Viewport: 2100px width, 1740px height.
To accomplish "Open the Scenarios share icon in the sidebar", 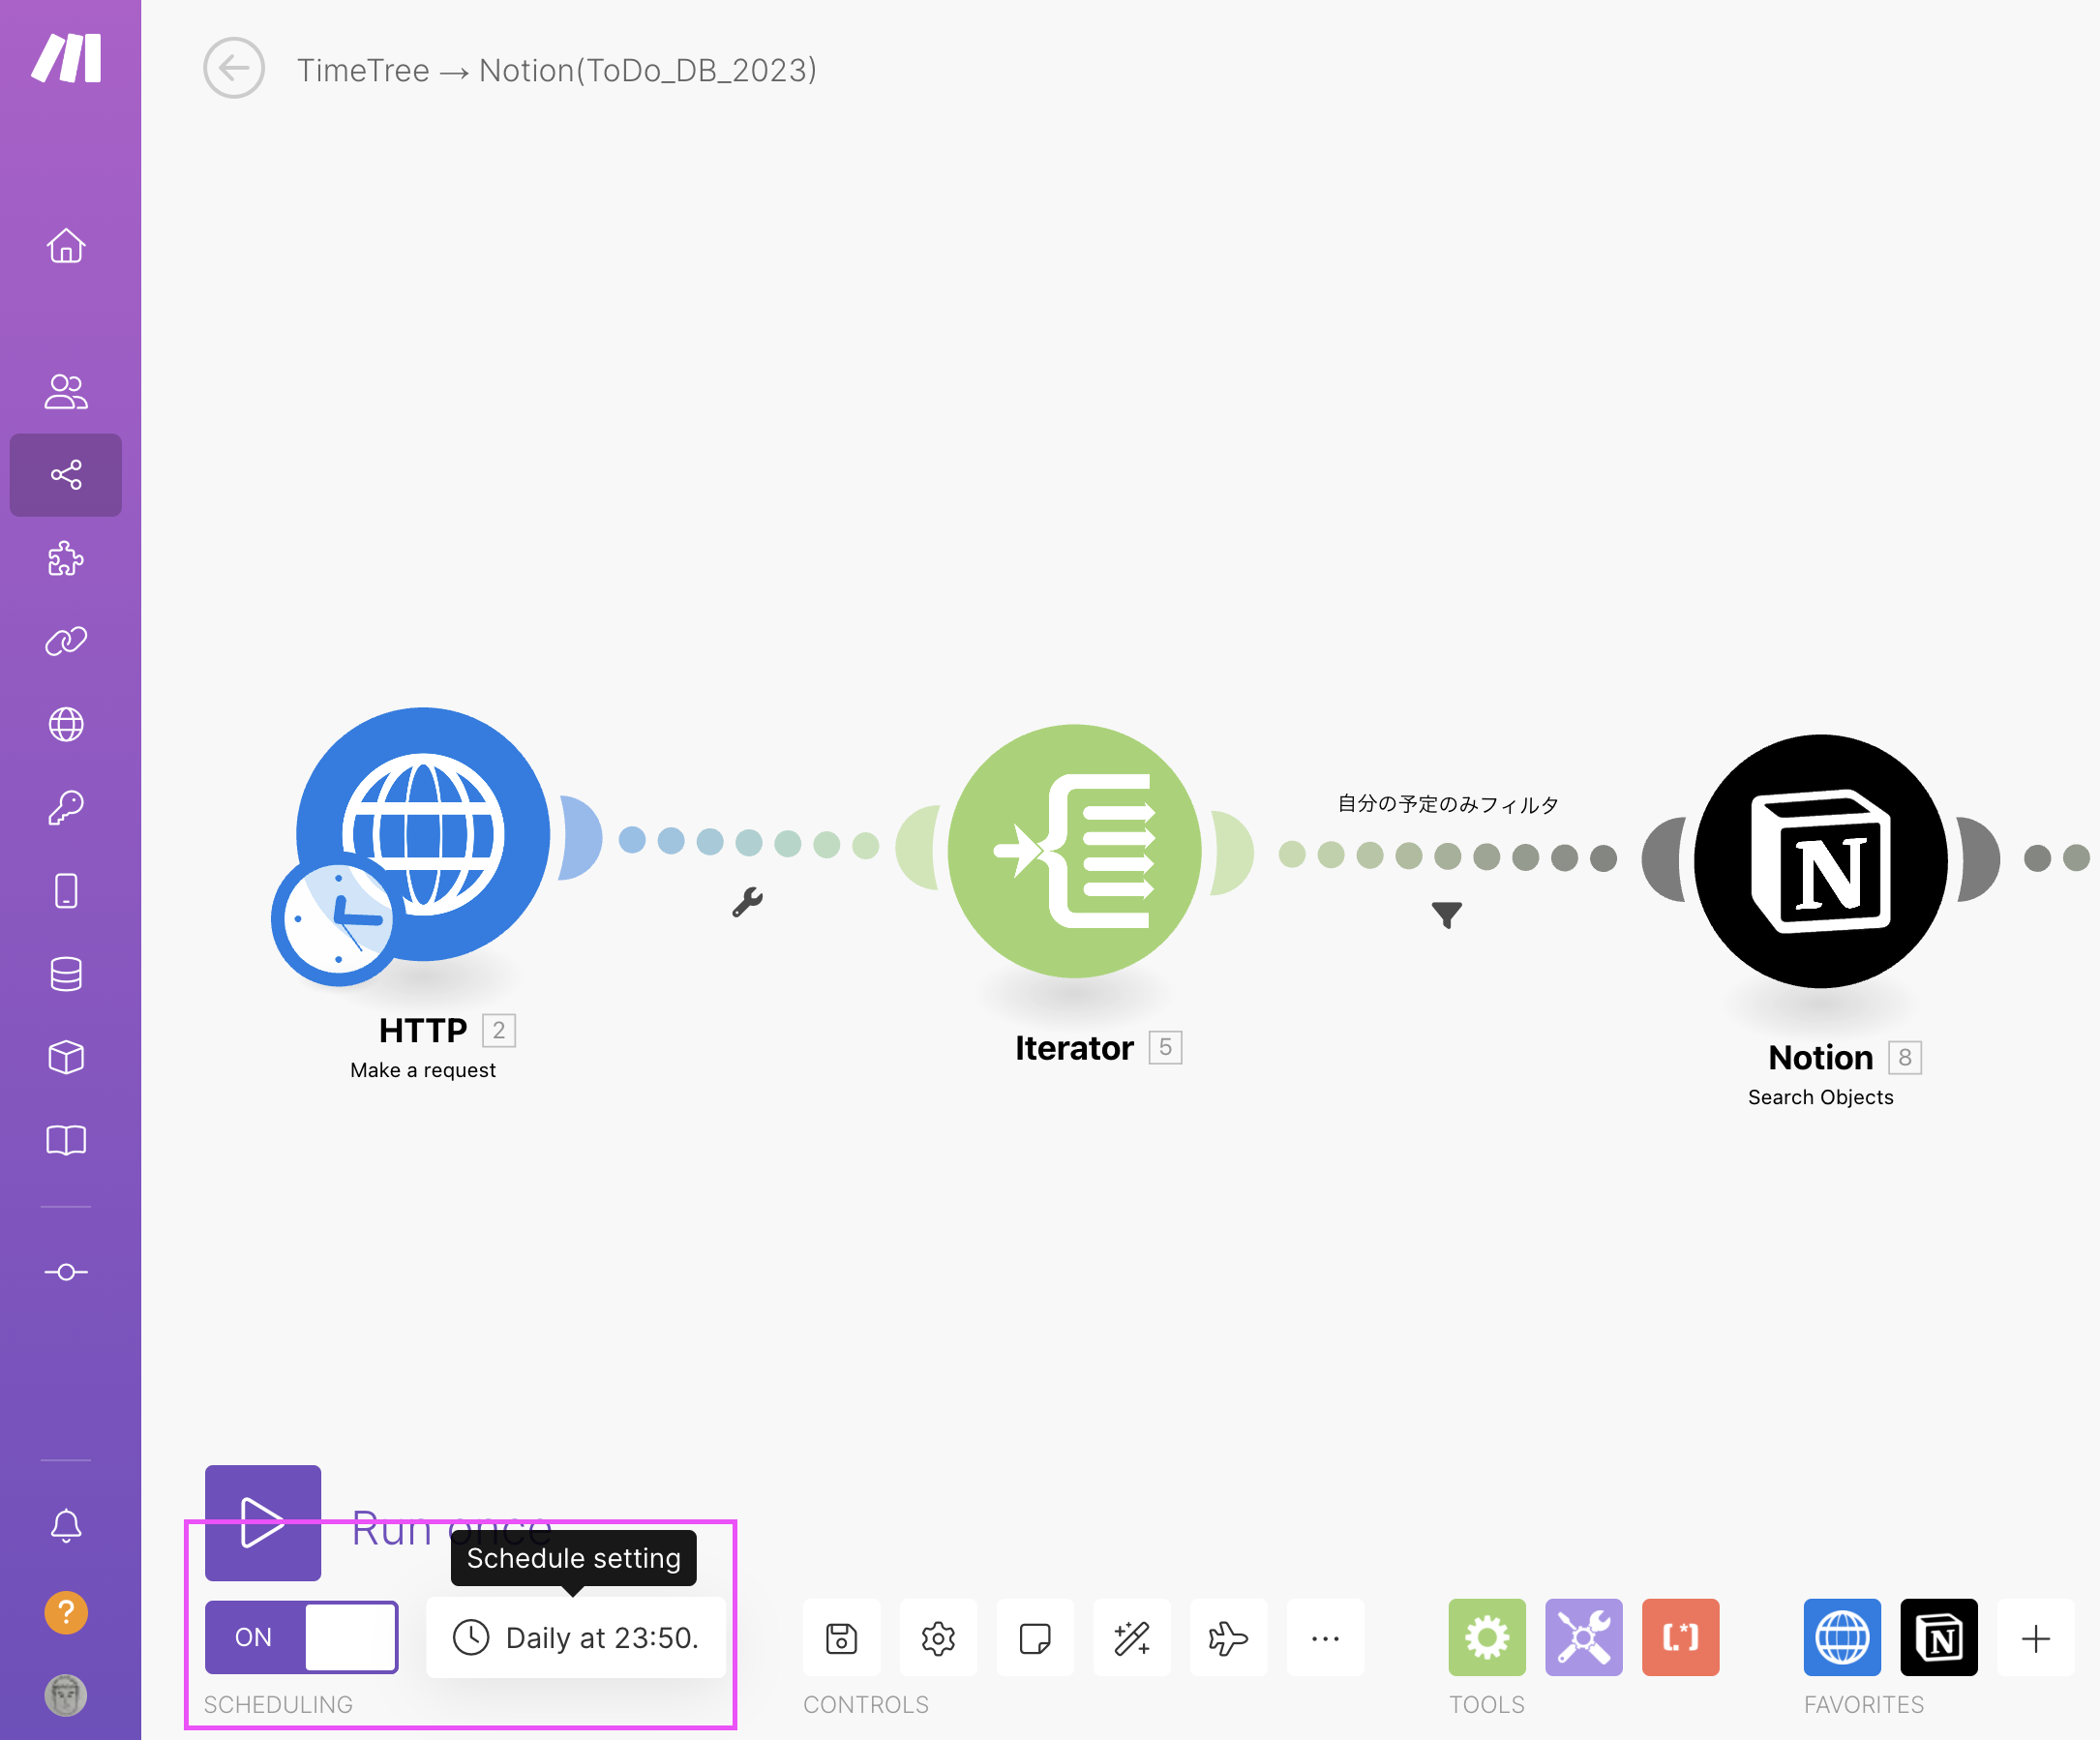I will tap(66, 475).
